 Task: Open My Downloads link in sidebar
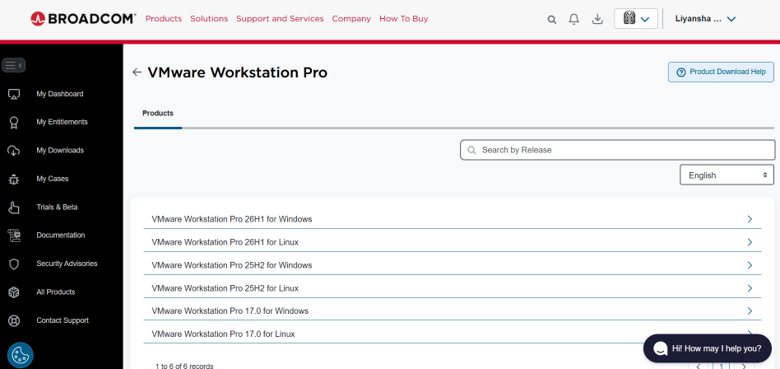pyautogui.click(x=60, y=150)
